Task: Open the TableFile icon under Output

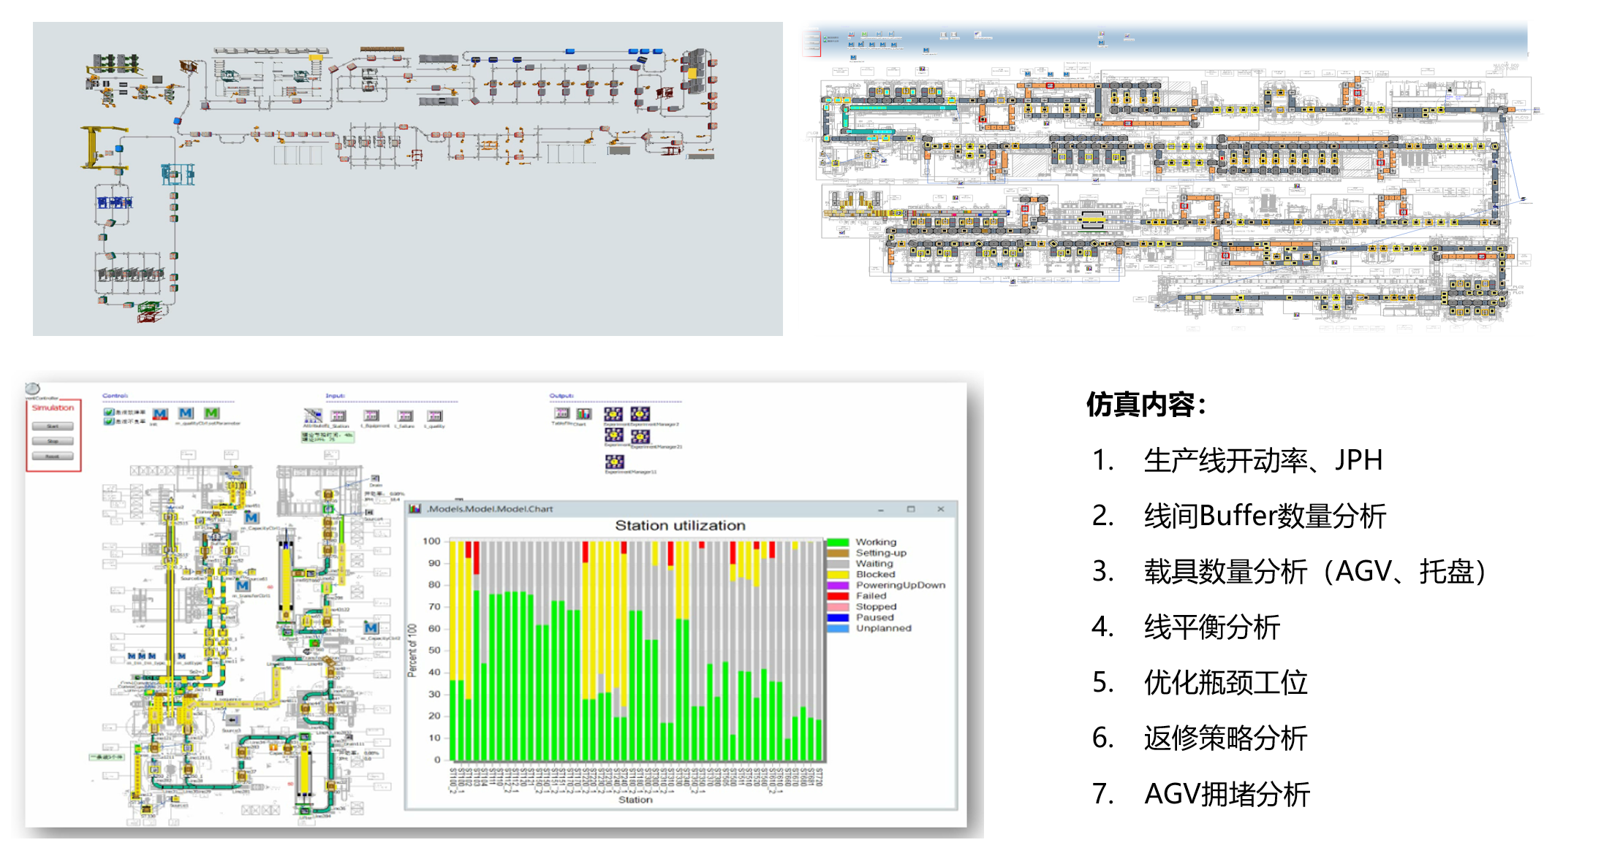Action: point(561,414)
